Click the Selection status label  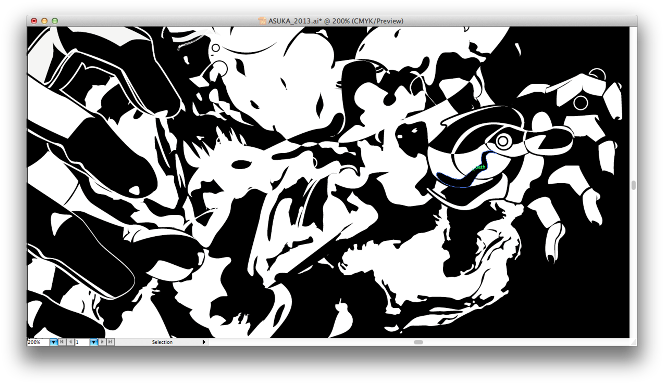162,342
